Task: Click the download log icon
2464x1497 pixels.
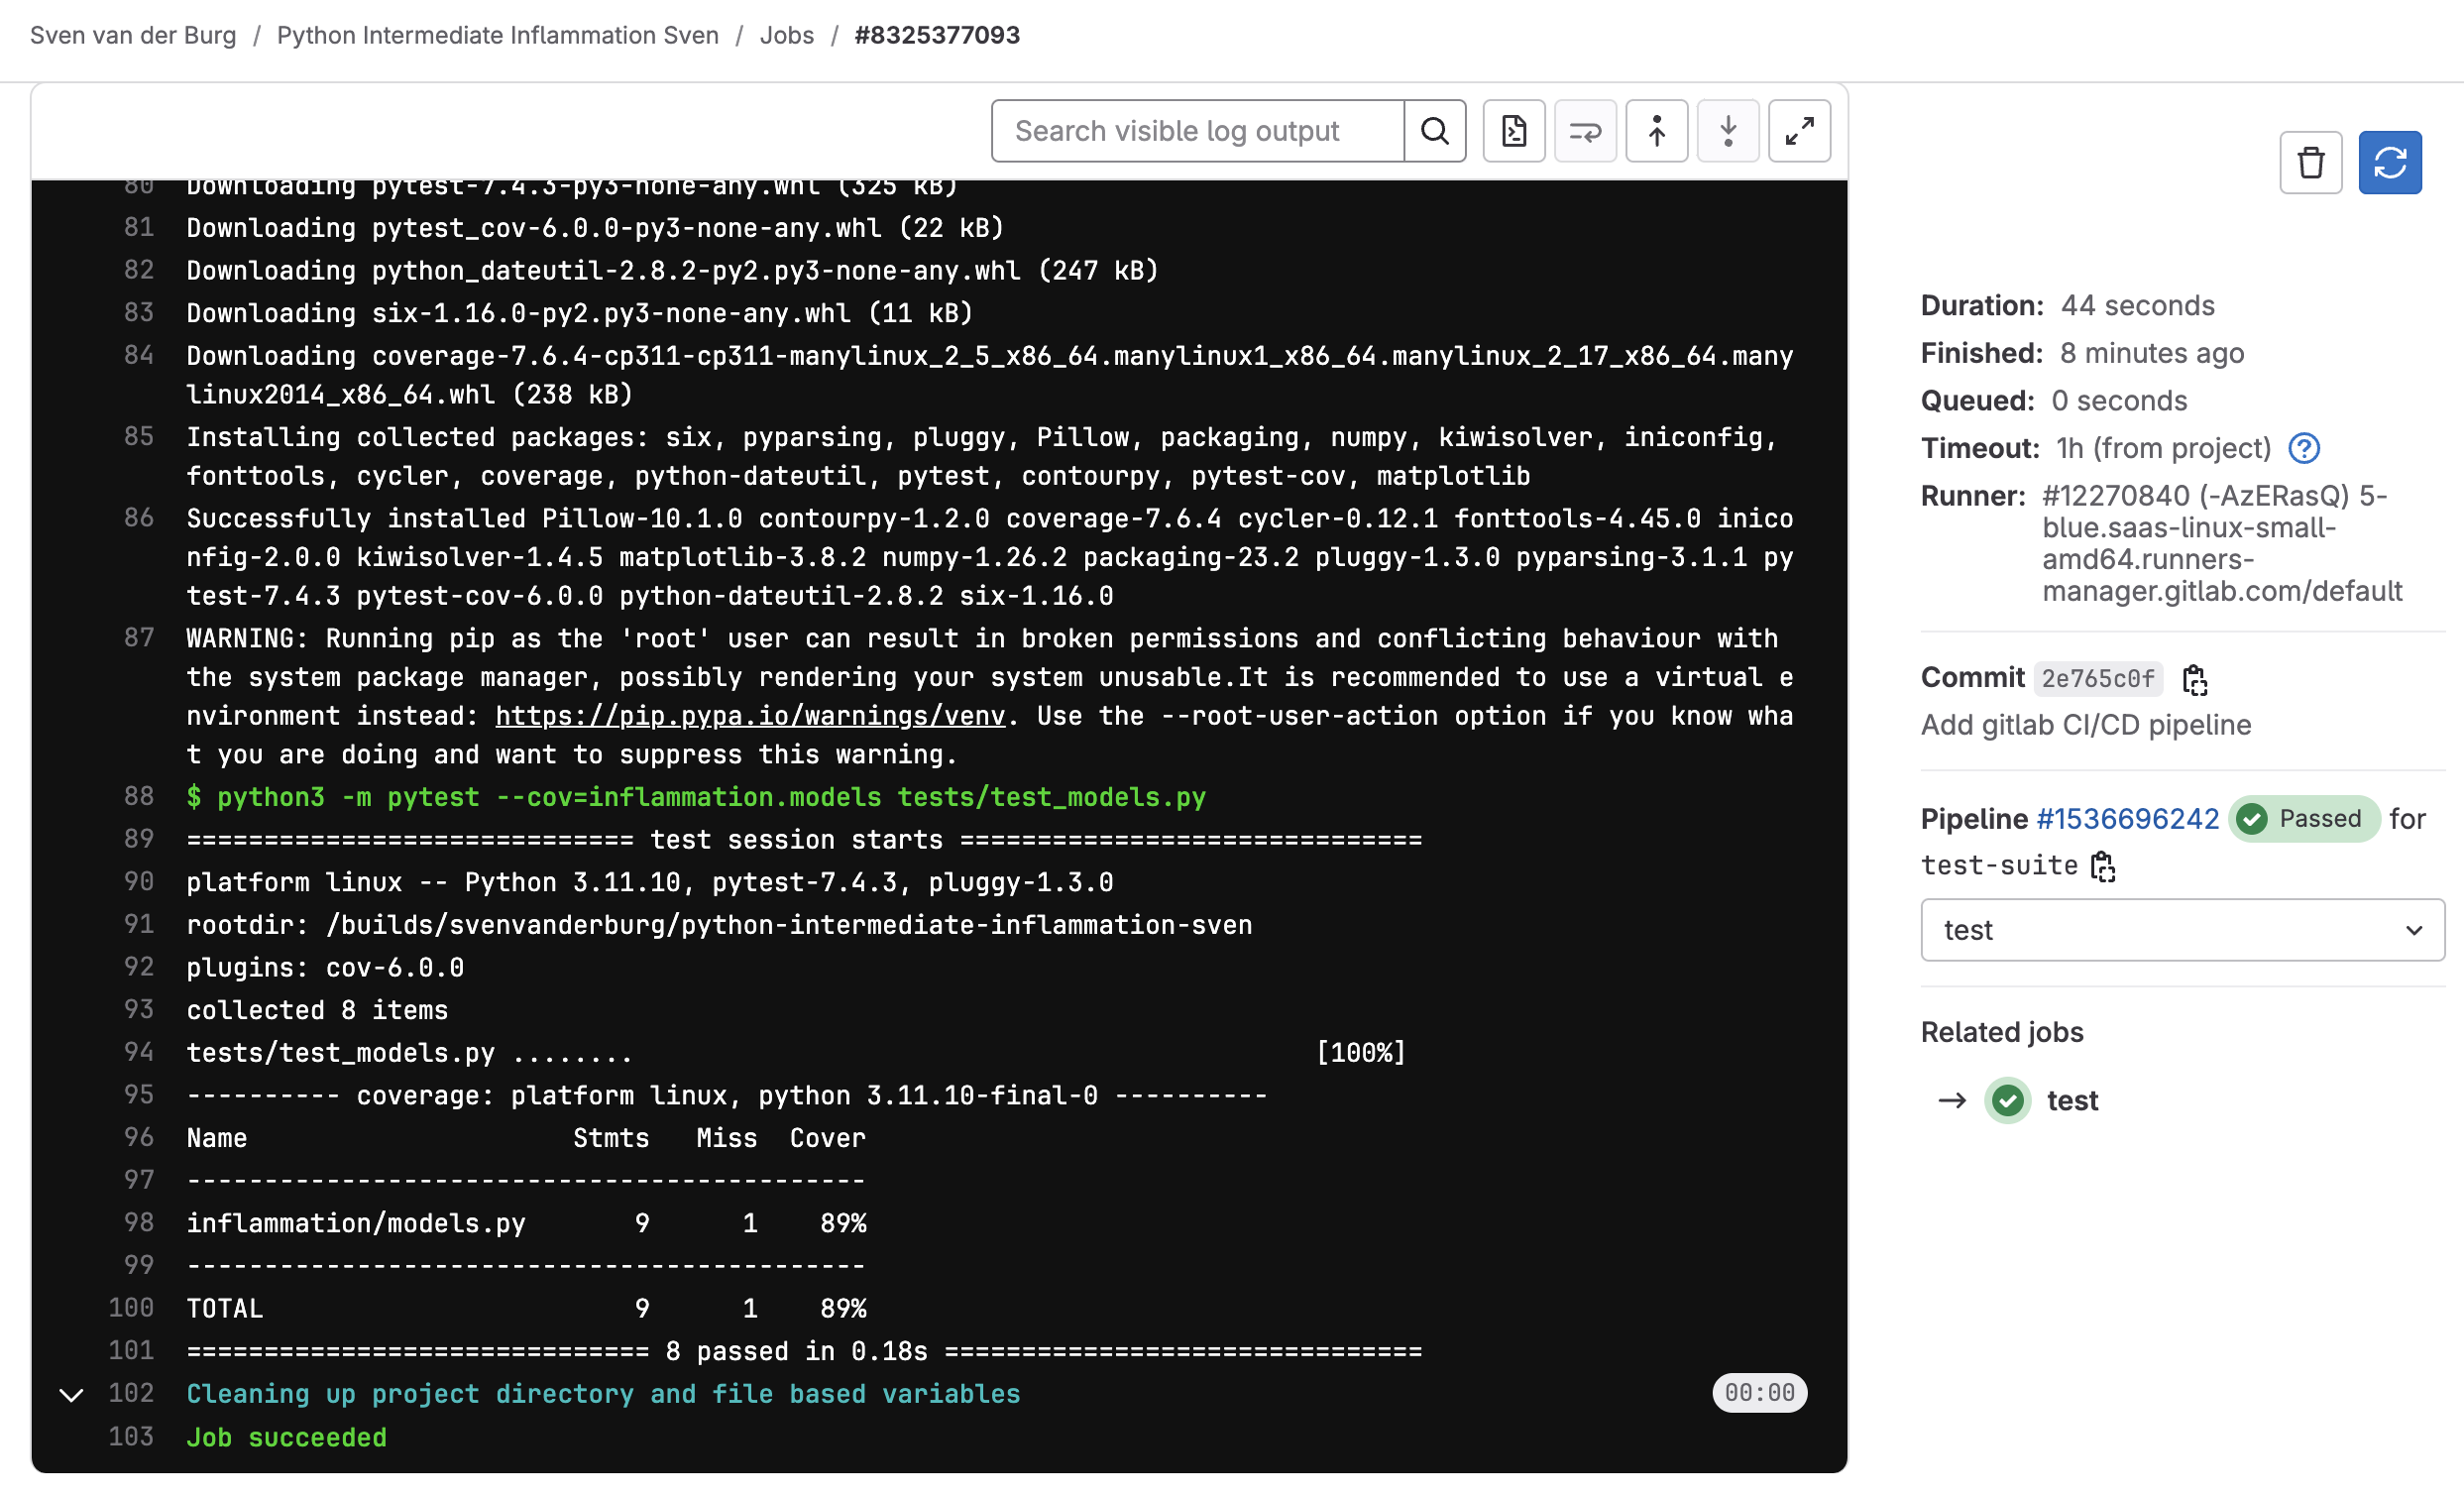Action: (x=1511, y=129)
